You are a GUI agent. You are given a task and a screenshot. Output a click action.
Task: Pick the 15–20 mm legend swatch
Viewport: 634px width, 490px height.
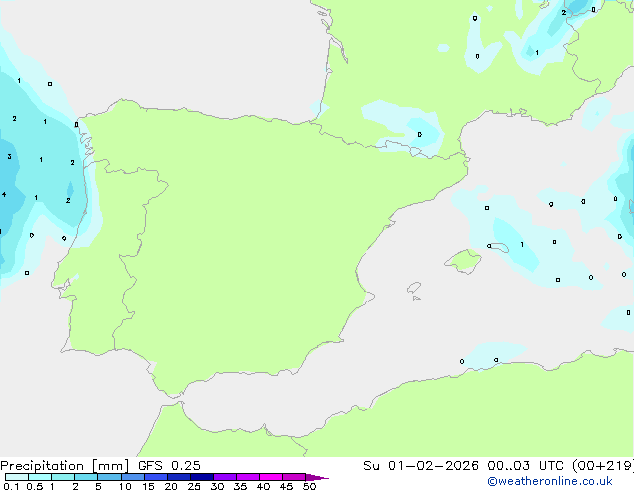coord(156,477)
